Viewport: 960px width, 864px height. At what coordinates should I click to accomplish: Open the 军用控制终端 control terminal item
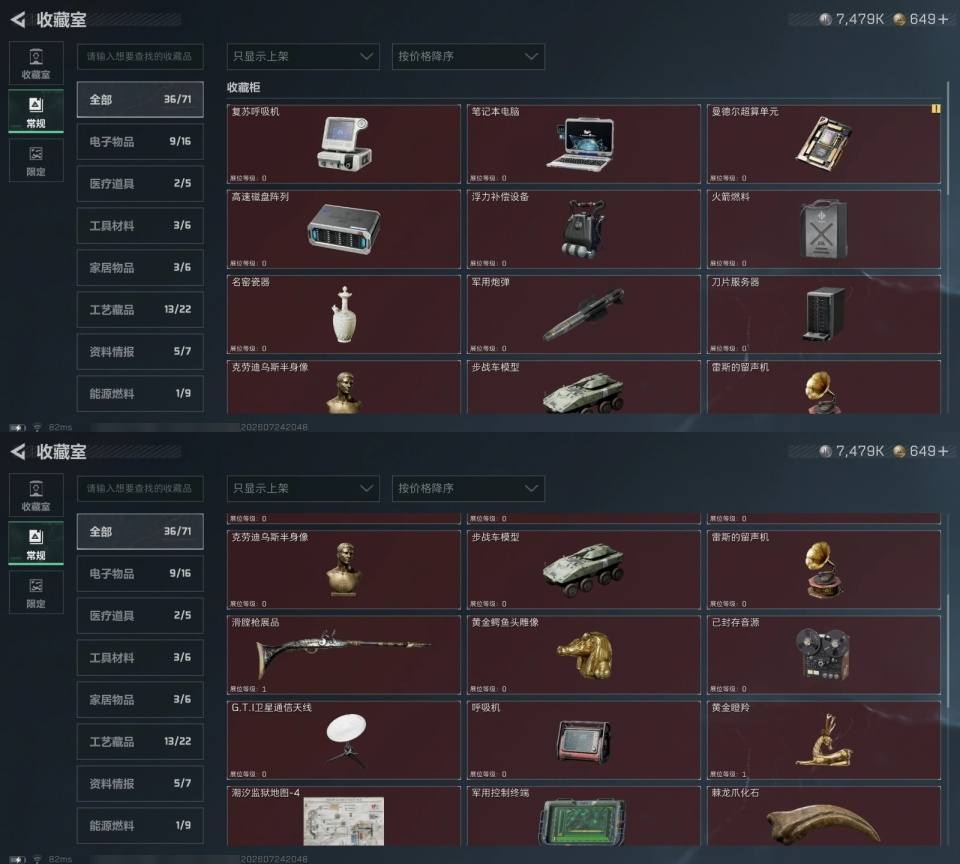[x=583, y=816]
